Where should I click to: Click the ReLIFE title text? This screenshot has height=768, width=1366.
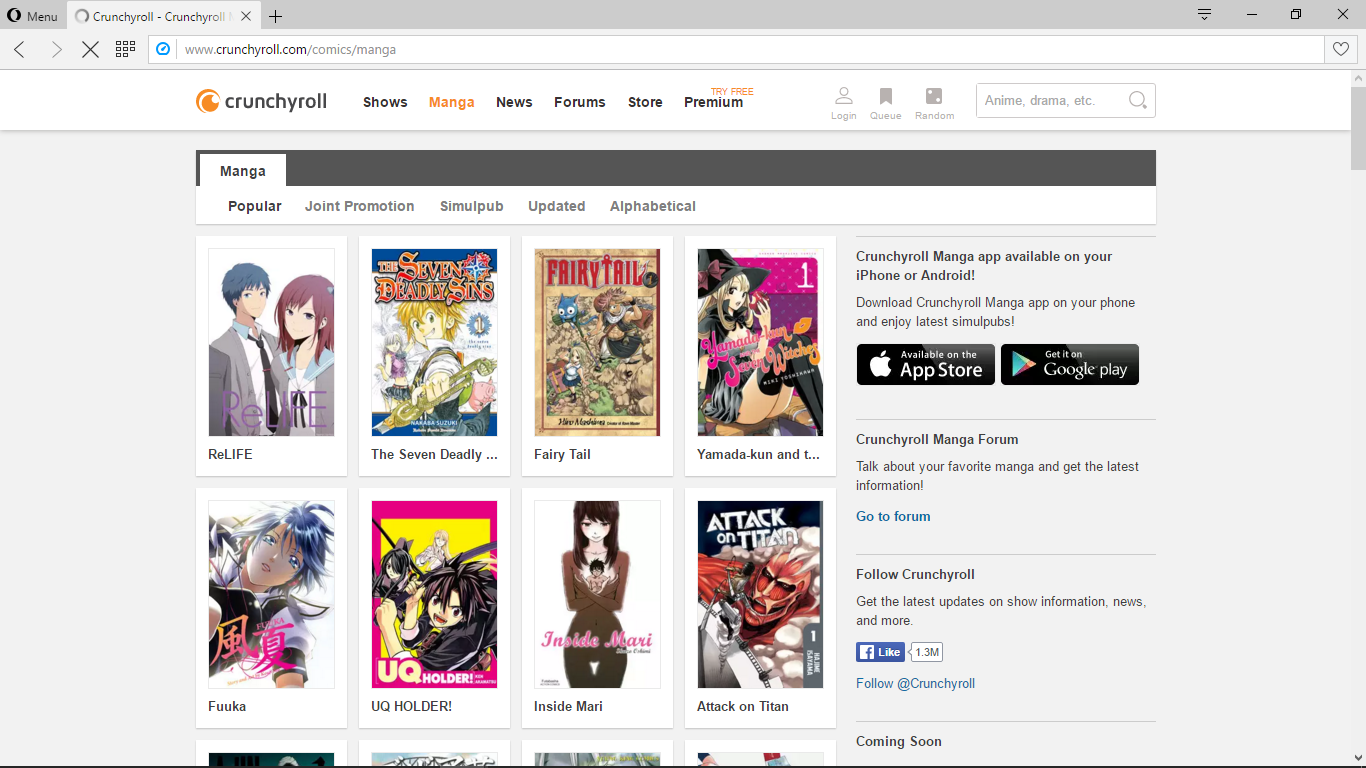click(230, 454)
